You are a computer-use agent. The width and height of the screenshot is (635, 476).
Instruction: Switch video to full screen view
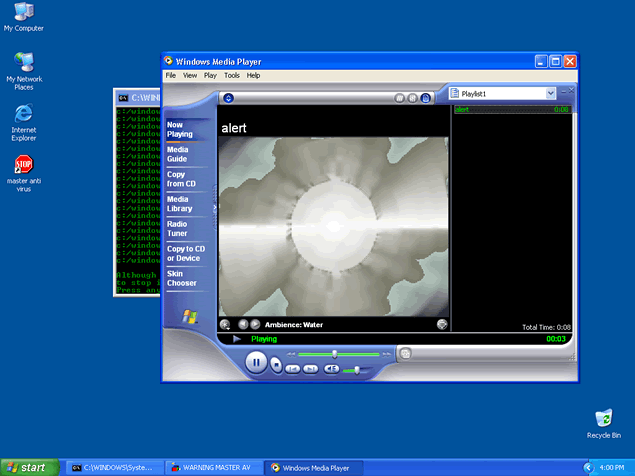click(441, 324)
